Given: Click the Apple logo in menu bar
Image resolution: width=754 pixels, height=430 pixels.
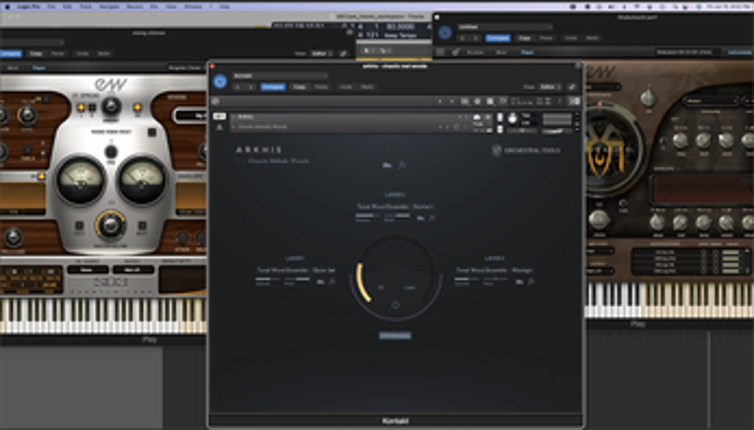Looking at the screenshot, I should (7, 7).
